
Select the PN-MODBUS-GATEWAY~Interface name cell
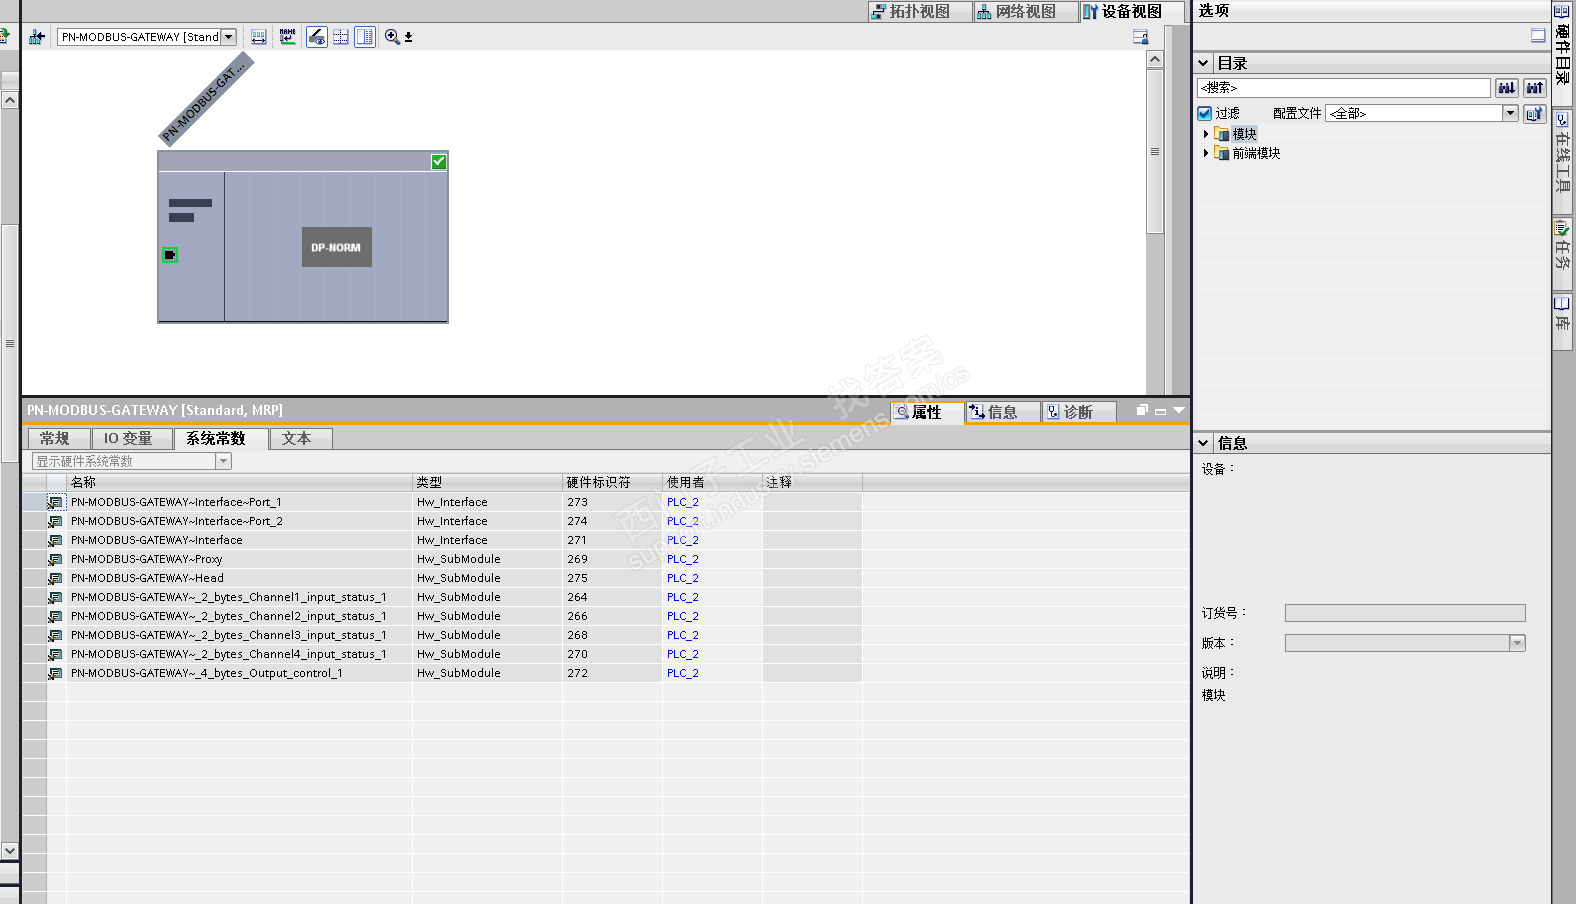(239, 540)
